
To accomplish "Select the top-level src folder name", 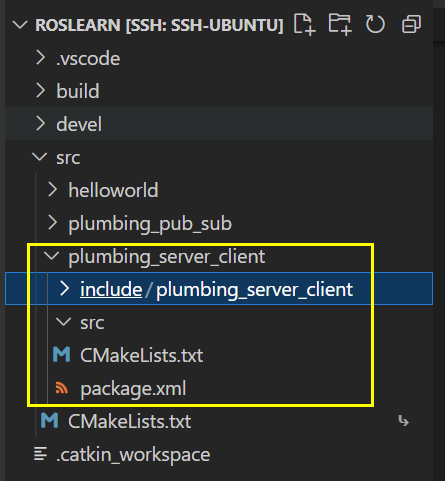I will click(x=68, y=158).
